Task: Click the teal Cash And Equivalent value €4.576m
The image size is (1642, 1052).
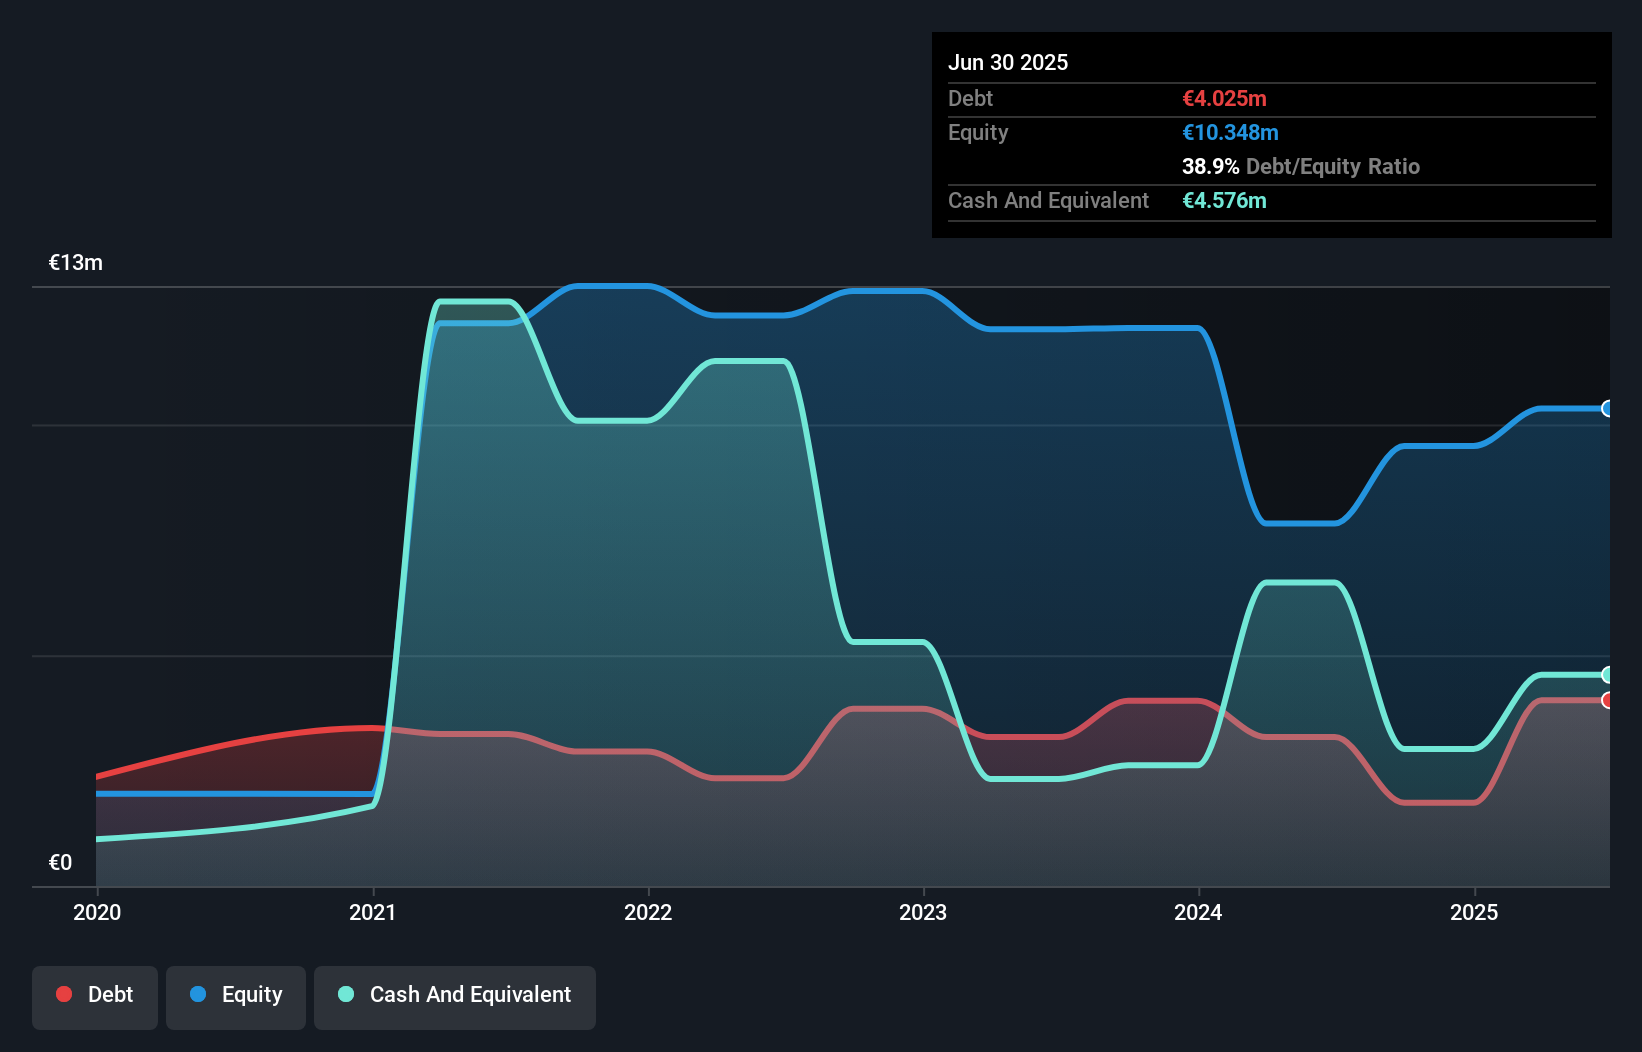Action: [1225, 200]
